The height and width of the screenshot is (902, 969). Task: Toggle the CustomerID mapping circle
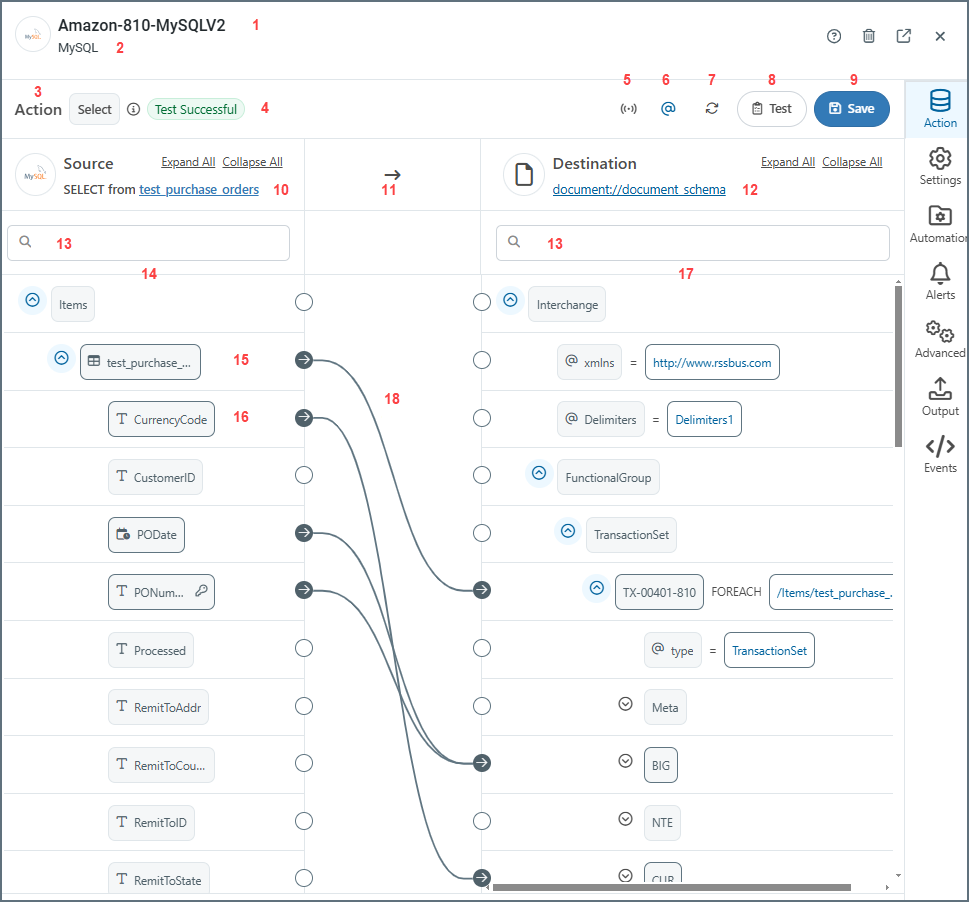(304, 476)
